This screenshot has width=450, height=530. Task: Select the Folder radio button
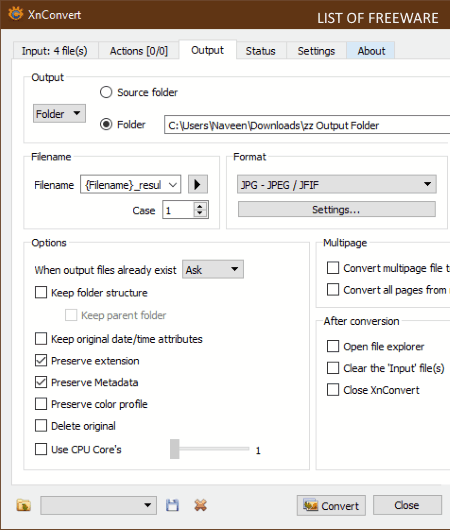pyautogui.click(x=106, y=124)
